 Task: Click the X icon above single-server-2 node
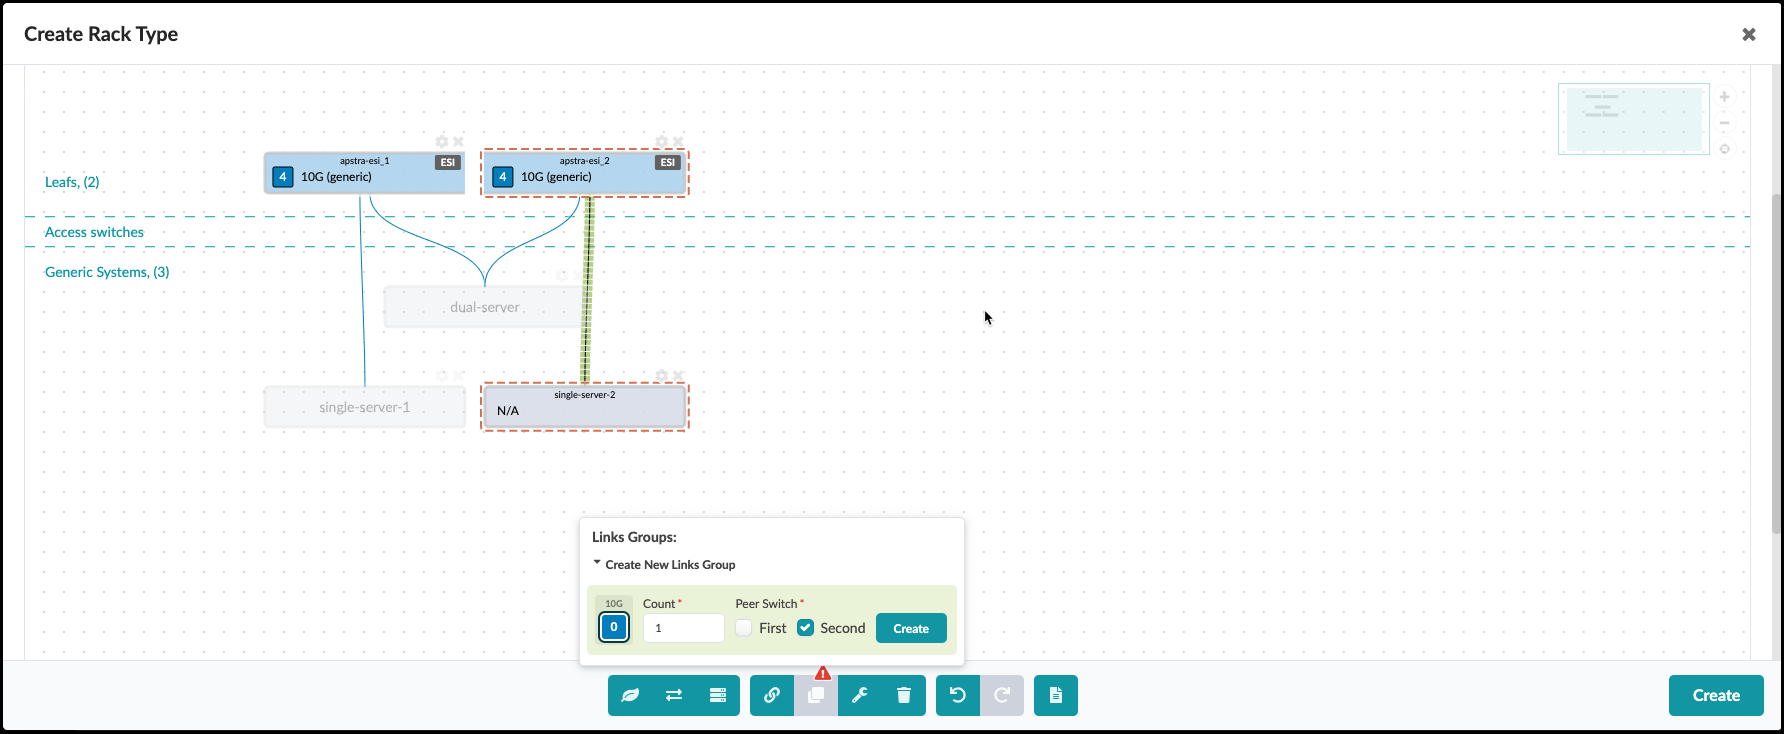(x=678, y=376)
